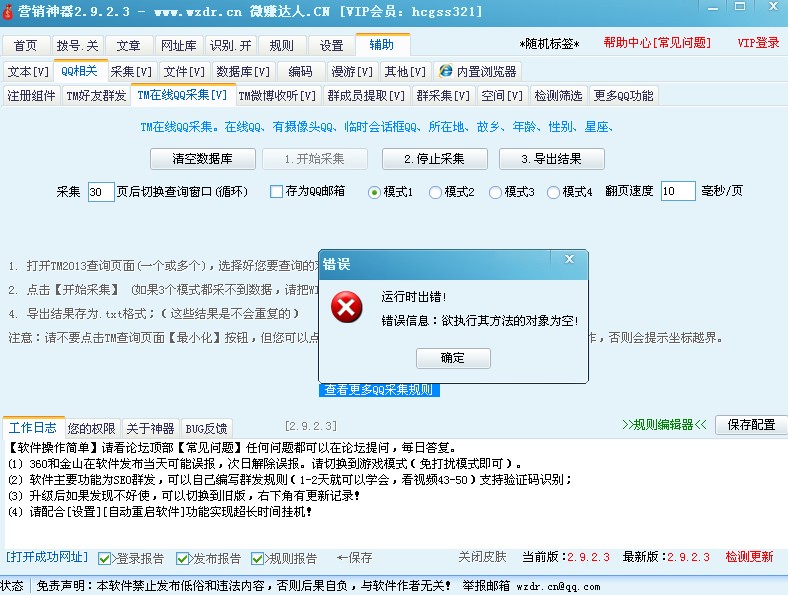Click 3.导出结果 button
The image size is (788, 595).
coord(551,159)
